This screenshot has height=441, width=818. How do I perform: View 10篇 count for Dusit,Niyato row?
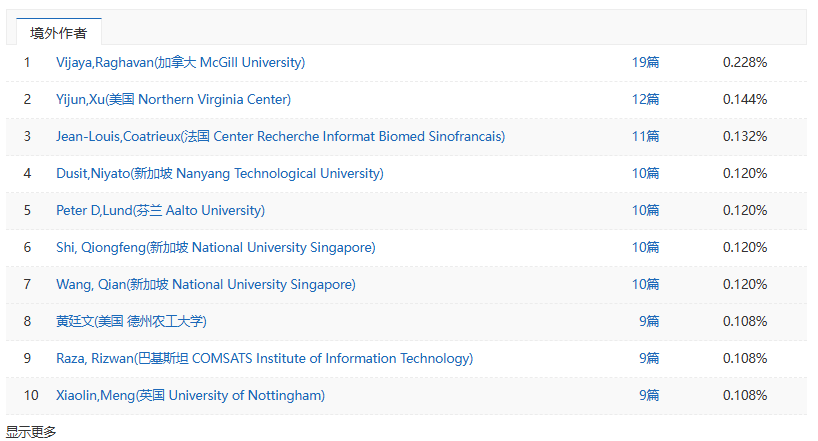[x=645, y=174]
